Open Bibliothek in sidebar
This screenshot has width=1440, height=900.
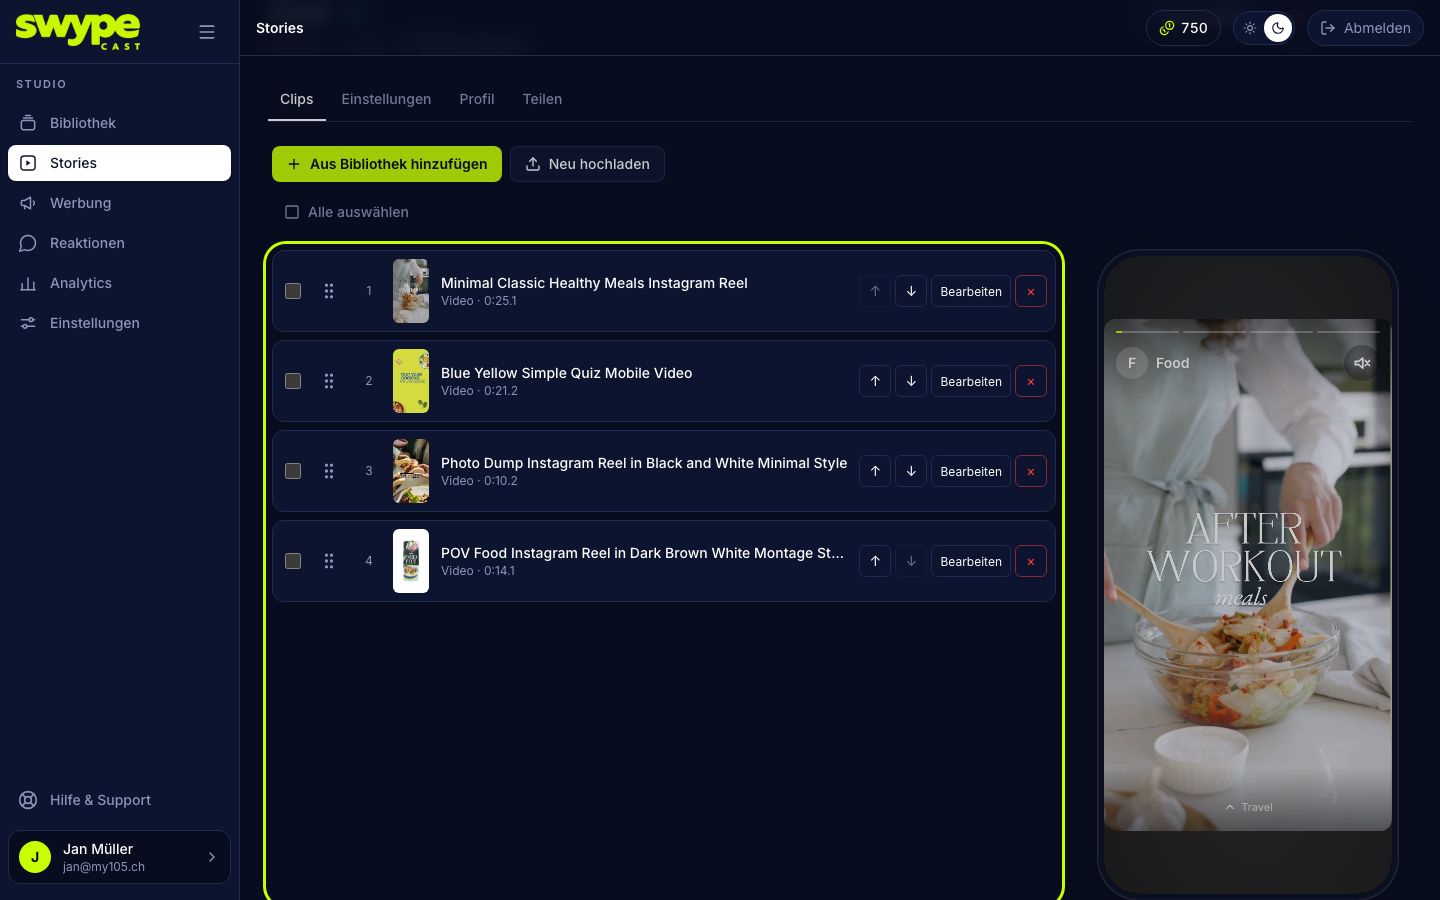coord(119,123)
